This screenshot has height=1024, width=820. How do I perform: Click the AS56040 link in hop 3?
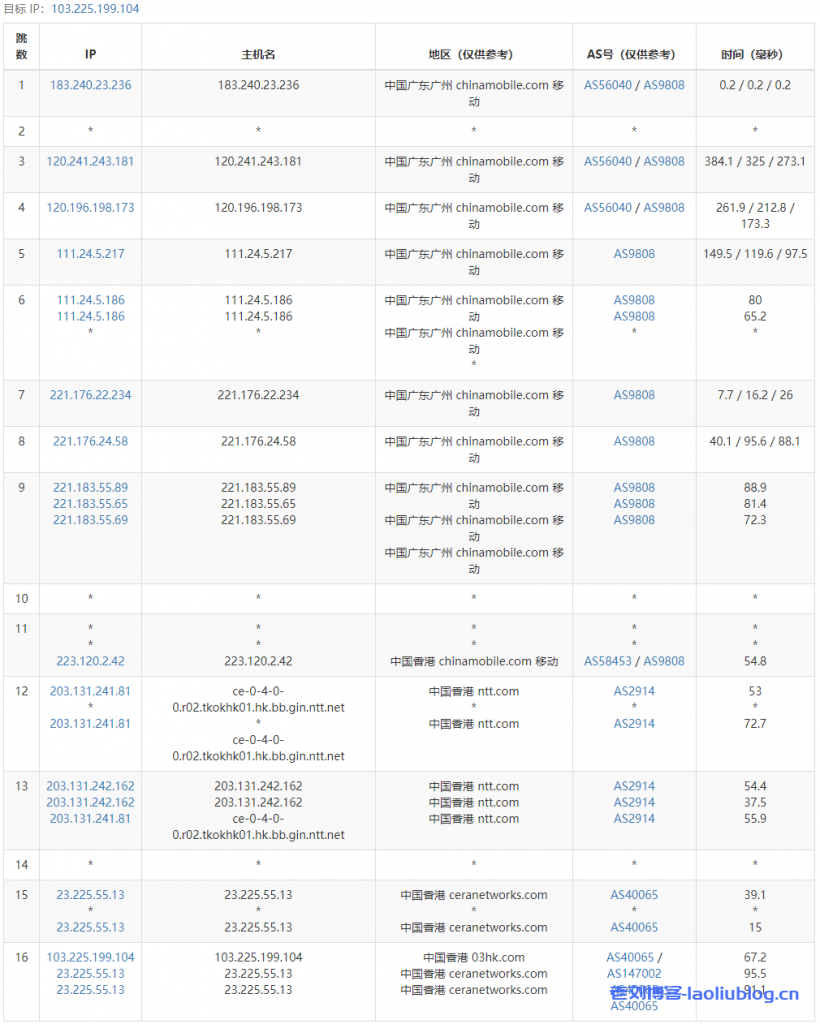pyautogui.click(x=608, y=161)
